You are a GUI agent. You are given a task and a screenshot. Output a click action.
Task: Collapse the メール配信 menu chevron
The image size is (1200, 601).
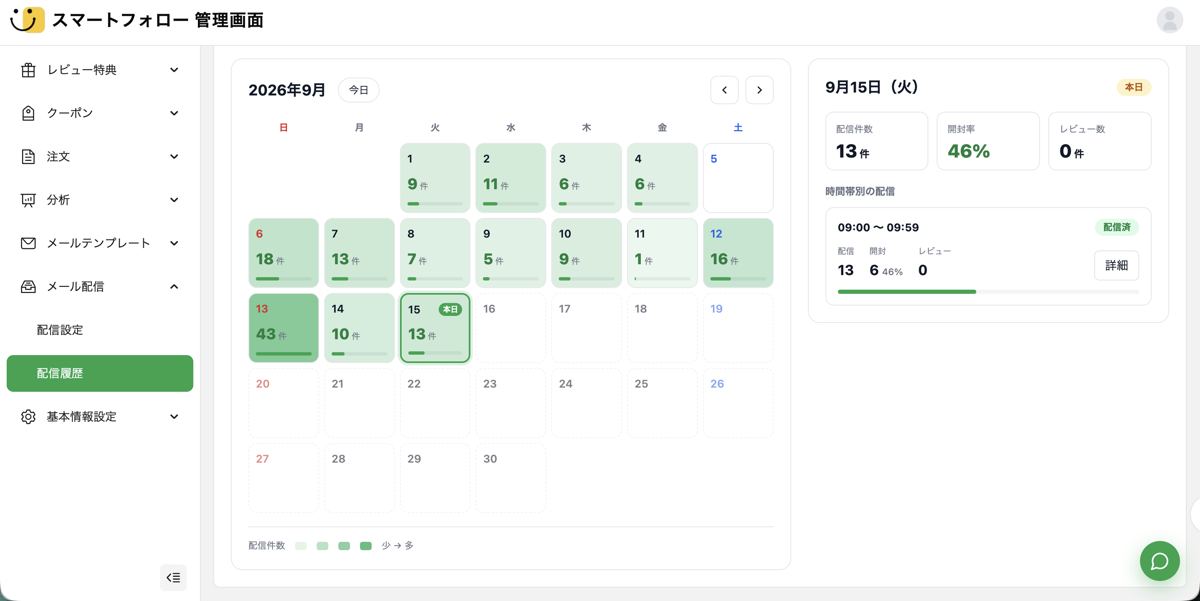tap(174, 287)
